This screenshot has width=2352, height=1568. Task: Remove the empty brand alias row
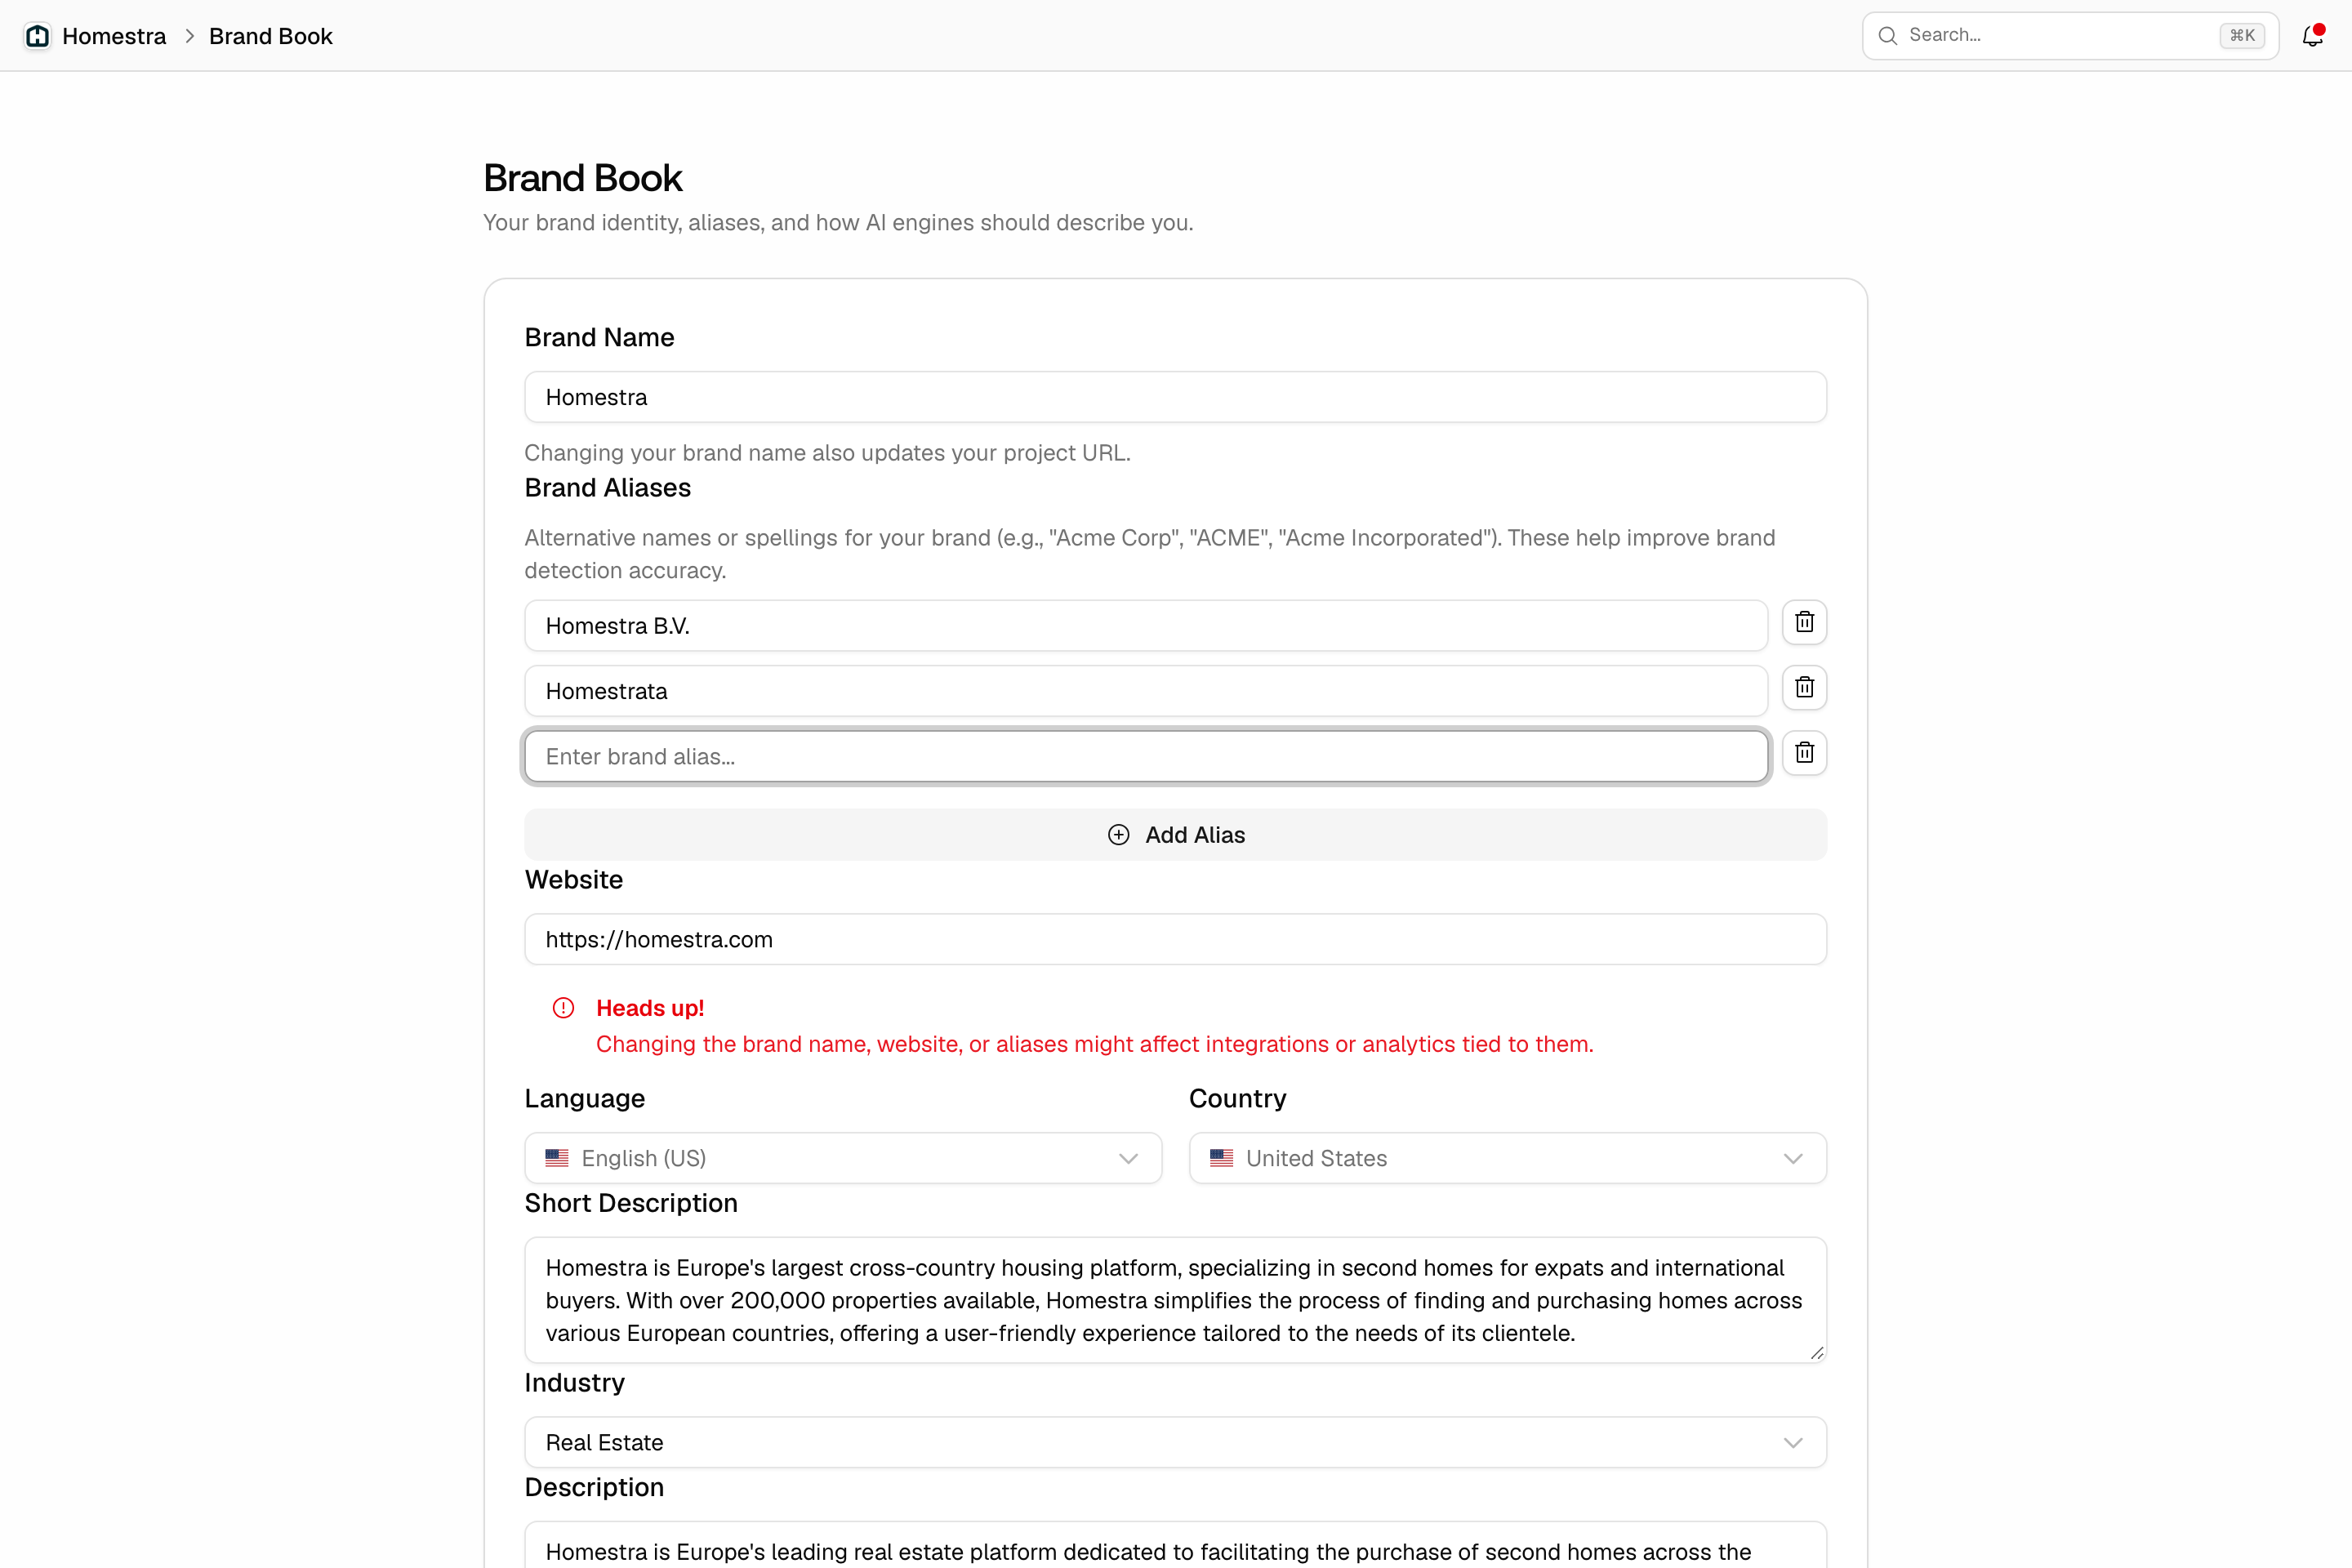[1804, 753]
